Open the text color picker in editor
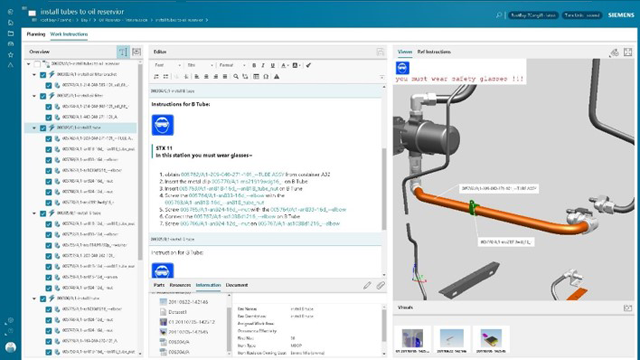The height and width of the screenshot is (360, 640). tap(284, 65)
